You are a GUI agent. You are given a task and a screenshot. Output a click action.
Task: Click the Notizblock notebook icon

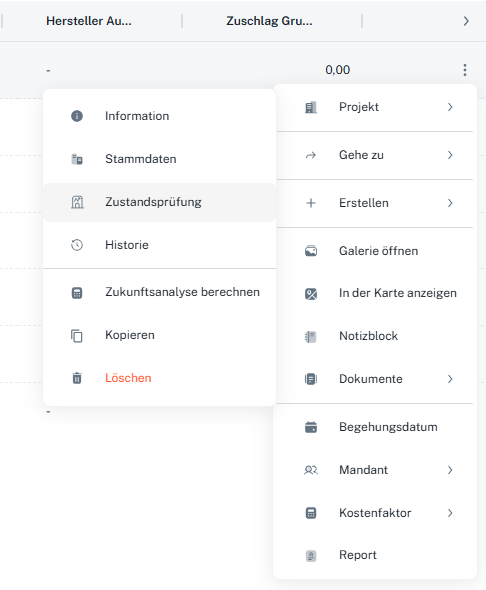[311, 336]
